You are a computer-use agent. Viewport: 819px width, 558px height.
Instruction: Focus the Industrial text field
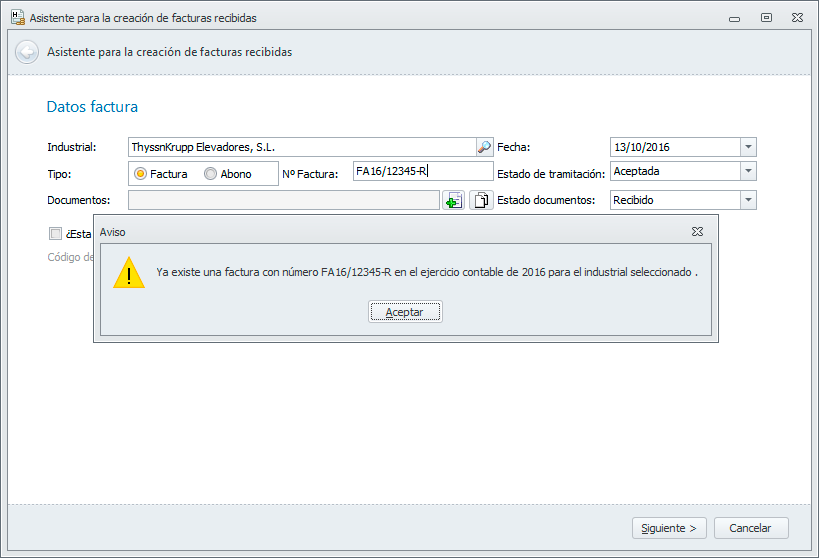[x=302, y=147]
